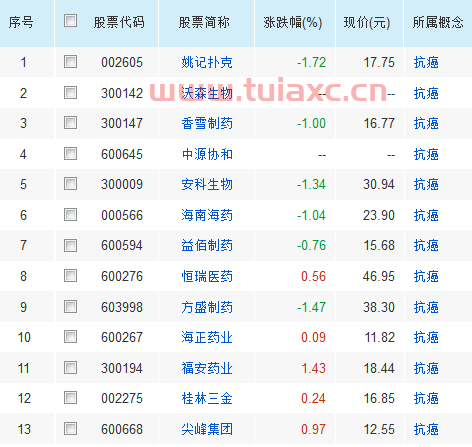Check the box for stock 000566

click(70, 215)
